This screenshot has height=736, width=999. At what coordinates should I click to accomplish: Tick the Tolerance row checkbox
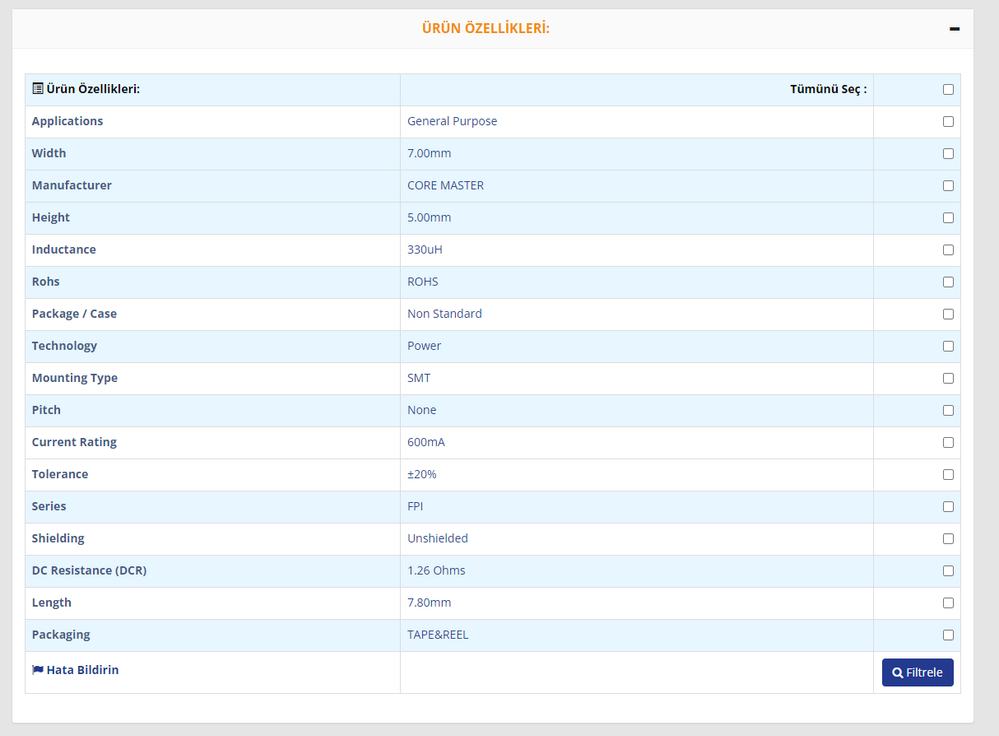(x=948, y=475)
